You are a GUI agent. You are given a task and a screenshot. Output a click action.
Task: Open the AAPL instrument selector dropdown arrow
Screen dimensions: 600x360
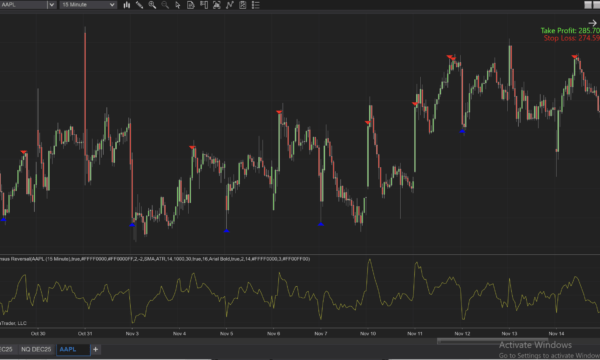pos(52,5)
